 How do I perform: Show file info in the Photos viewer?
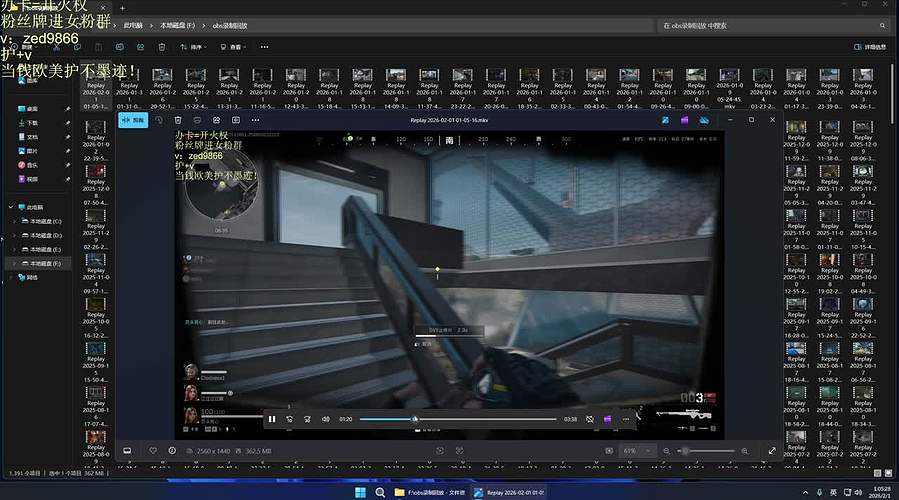(172, 451)
